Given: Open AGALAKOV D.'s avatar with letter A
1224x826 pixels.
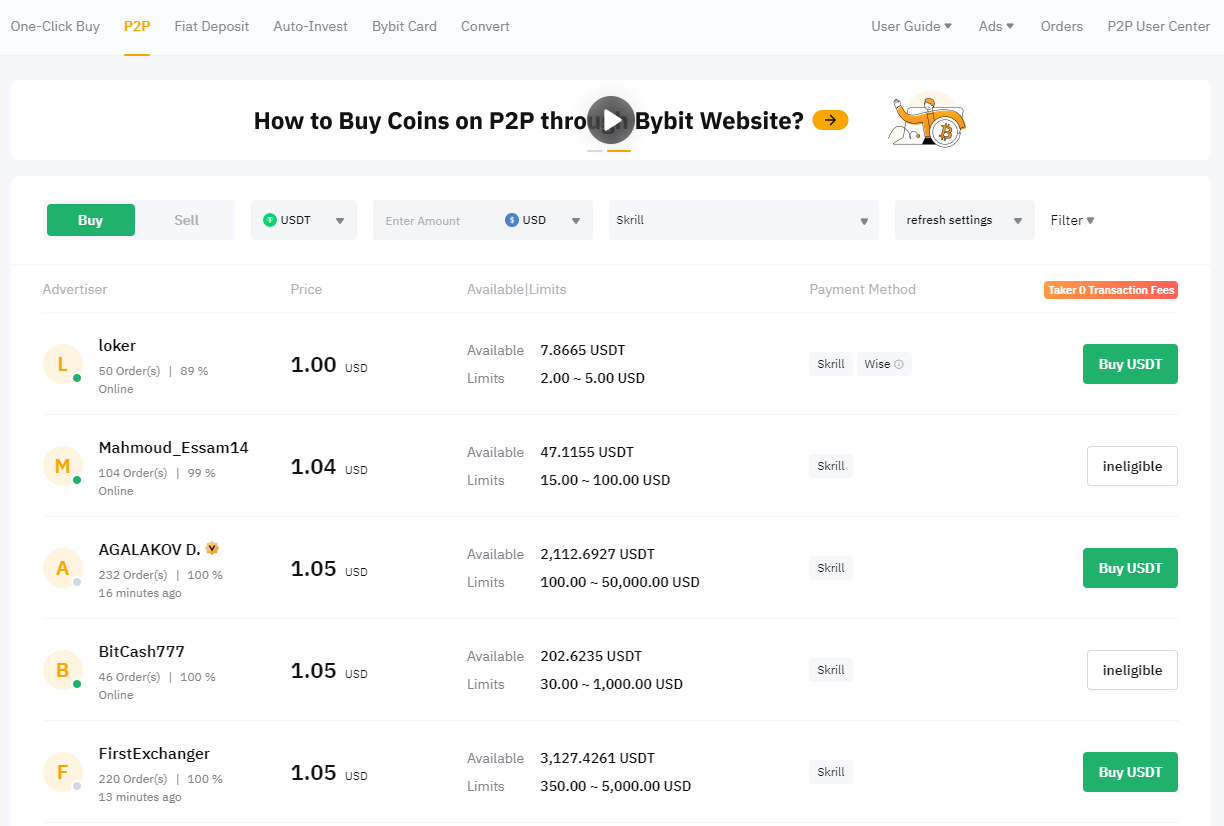Looking at the screenshot, I should [62, 568].
